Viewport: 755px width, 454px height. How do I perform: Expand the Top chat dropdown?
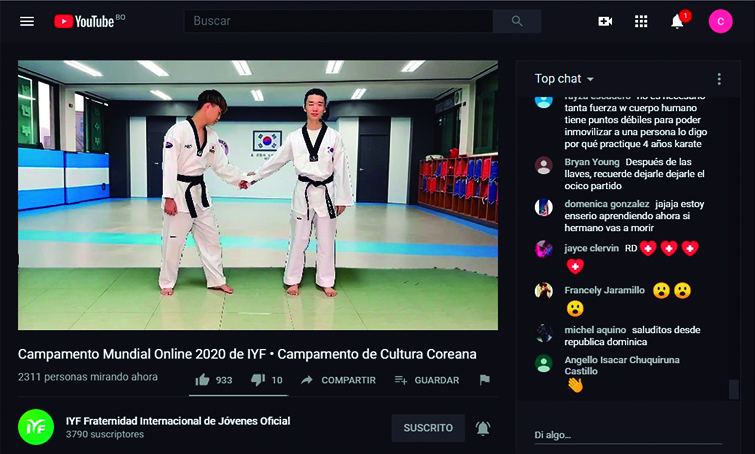click(564, 78)
